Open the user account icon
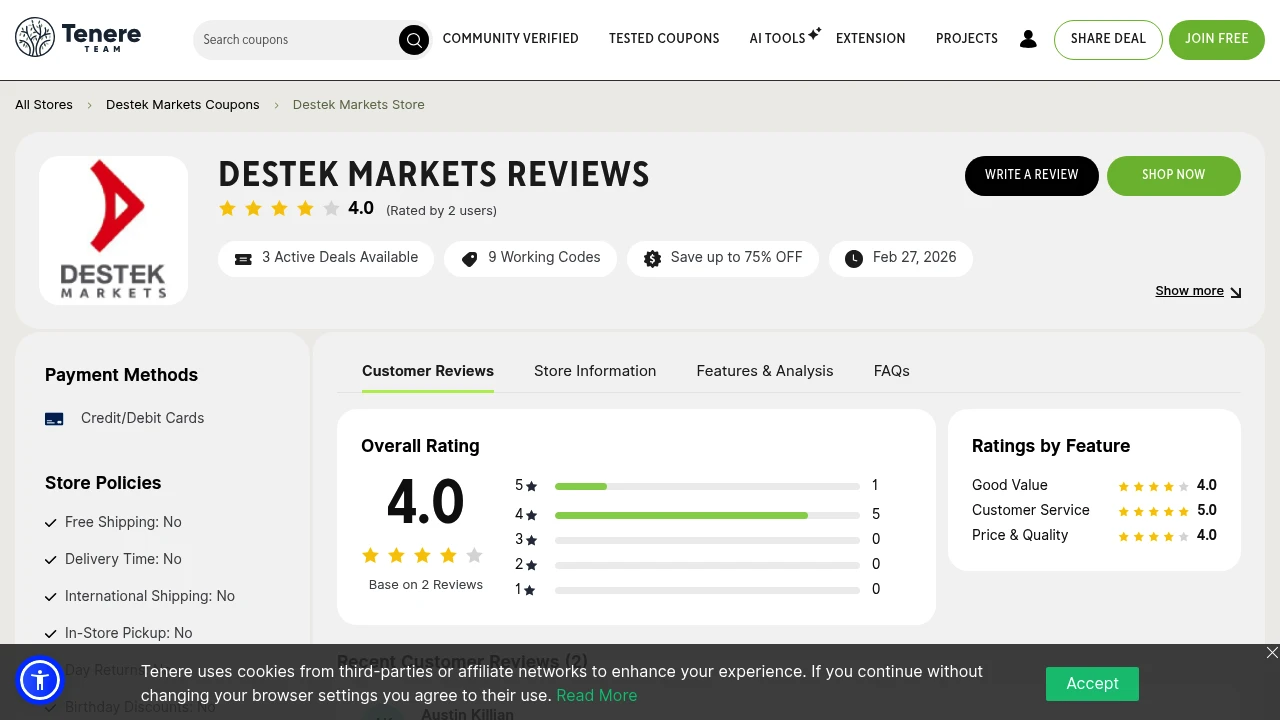The height and width of the screenshot is (720, 1280). point(1028,39)
